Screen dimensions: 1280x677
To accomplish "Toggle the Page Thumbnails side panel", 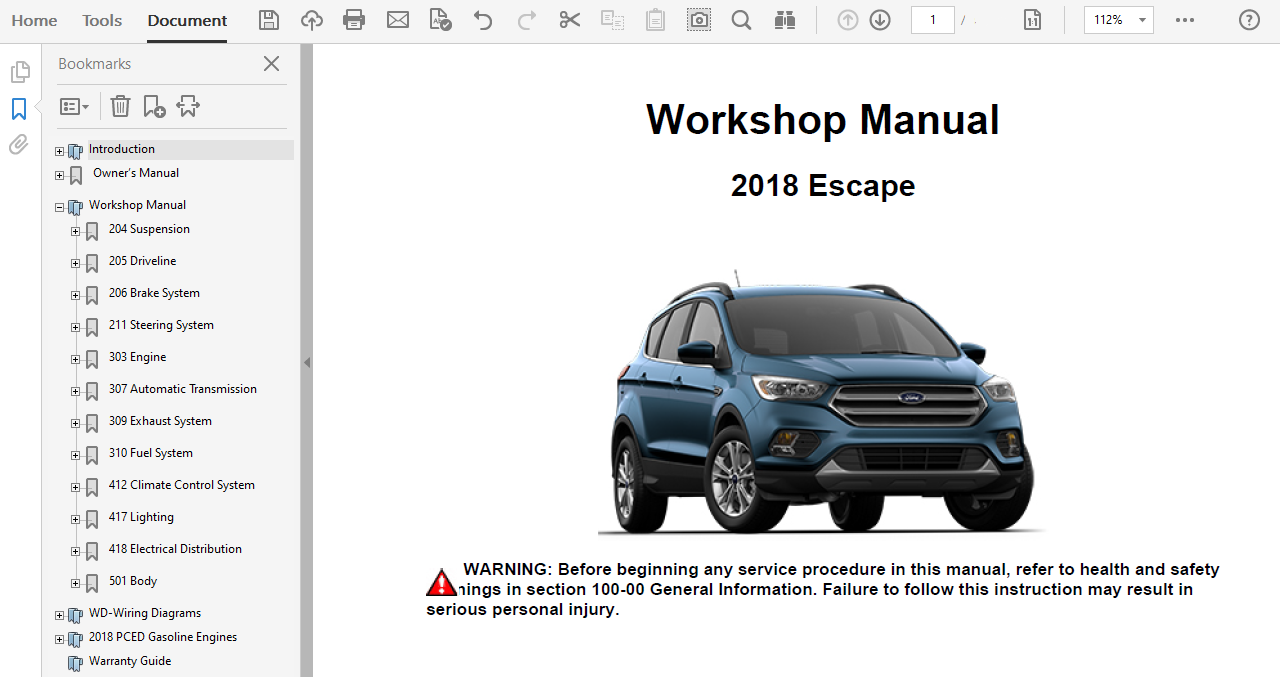I will [x=19, y=72].
